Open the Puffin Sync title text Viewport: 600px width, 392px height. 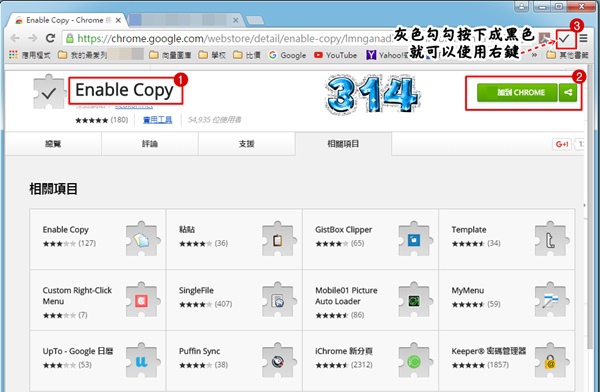[x=199, y=351]
